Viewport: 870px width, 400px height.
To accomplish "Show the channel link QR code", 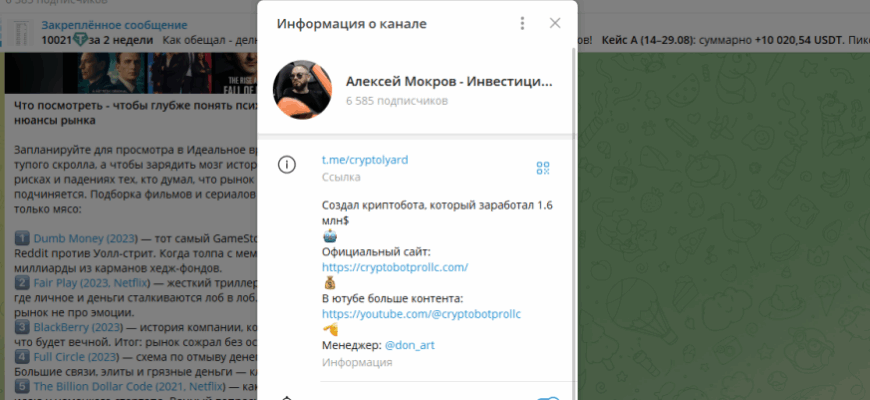I will [543, 168].
